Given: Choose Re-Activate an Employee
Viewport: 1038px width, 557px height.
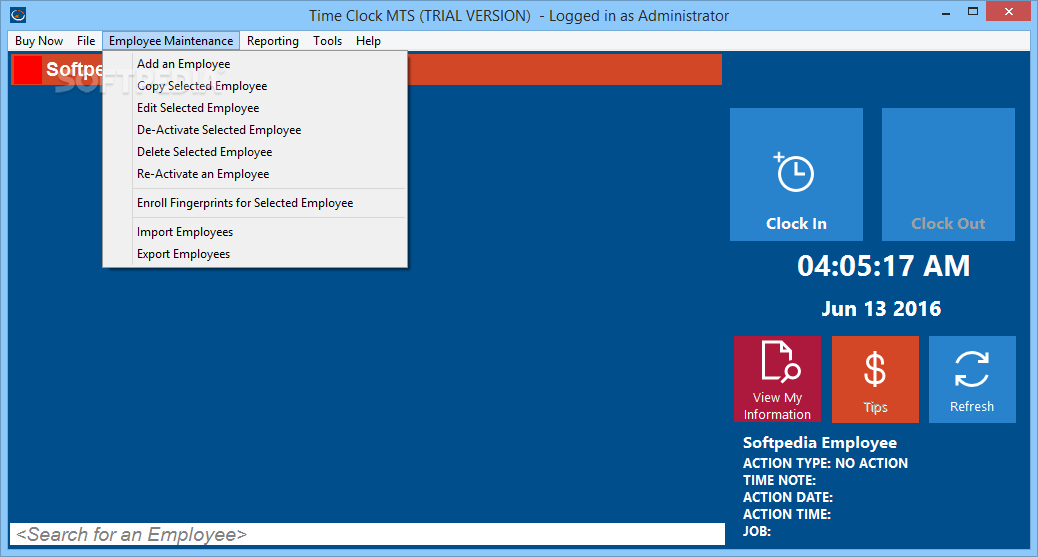Looking at the screenshot, I should tap(255, 174).
